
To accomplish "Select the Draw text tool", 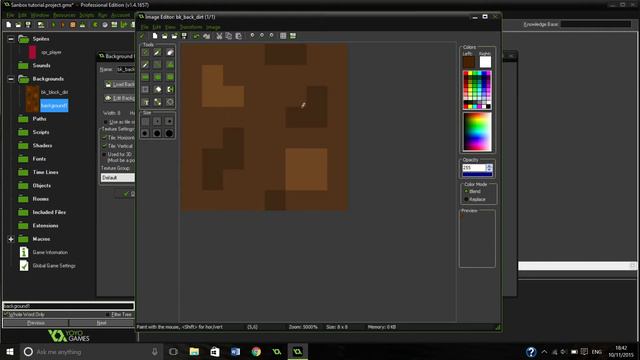I will tap(145, 102).
